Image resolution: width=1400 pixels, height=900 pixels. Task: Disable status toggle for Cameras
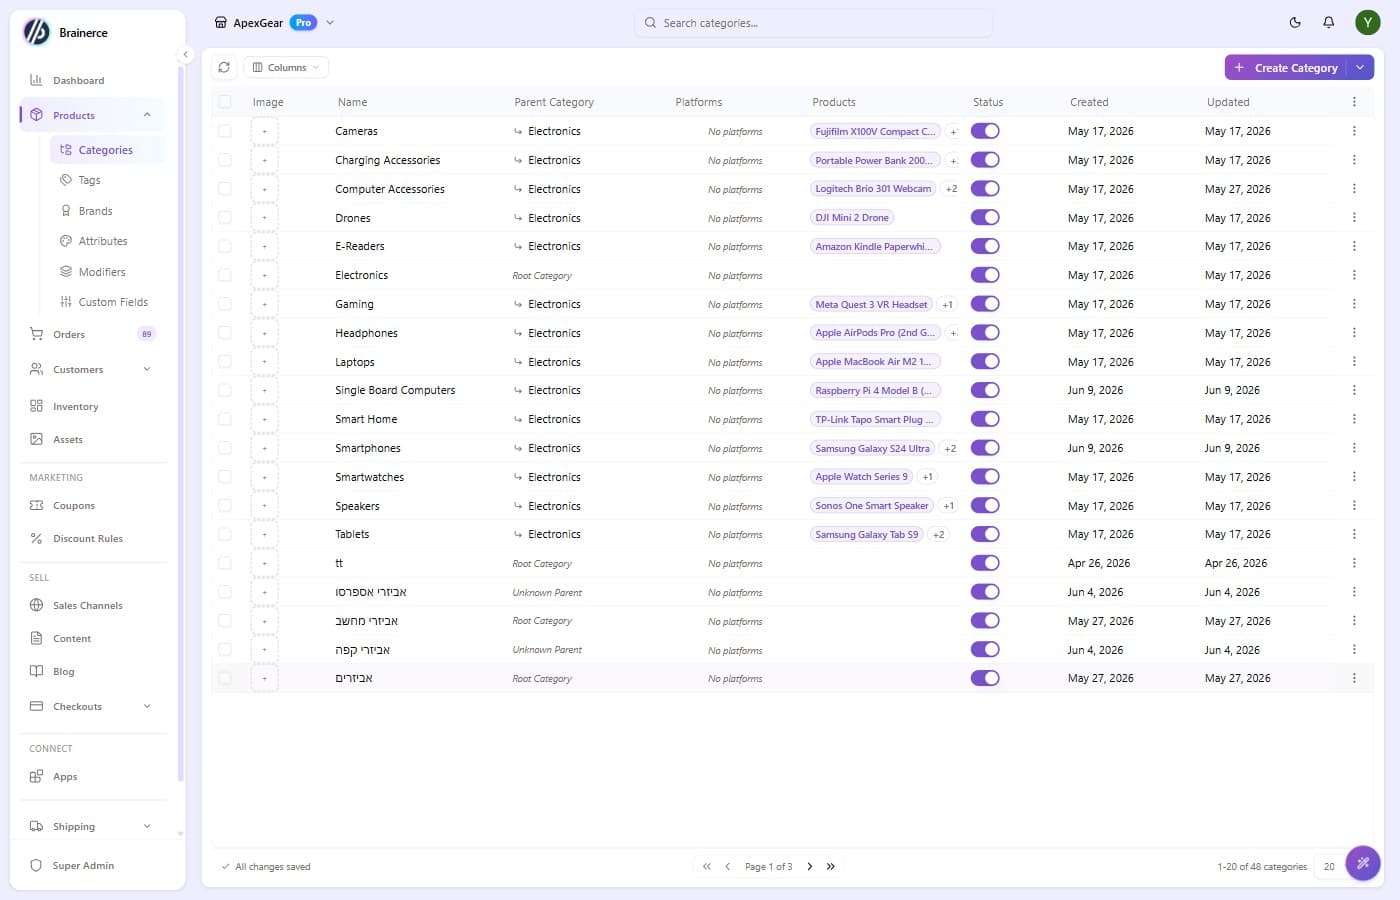click(985, 131)
